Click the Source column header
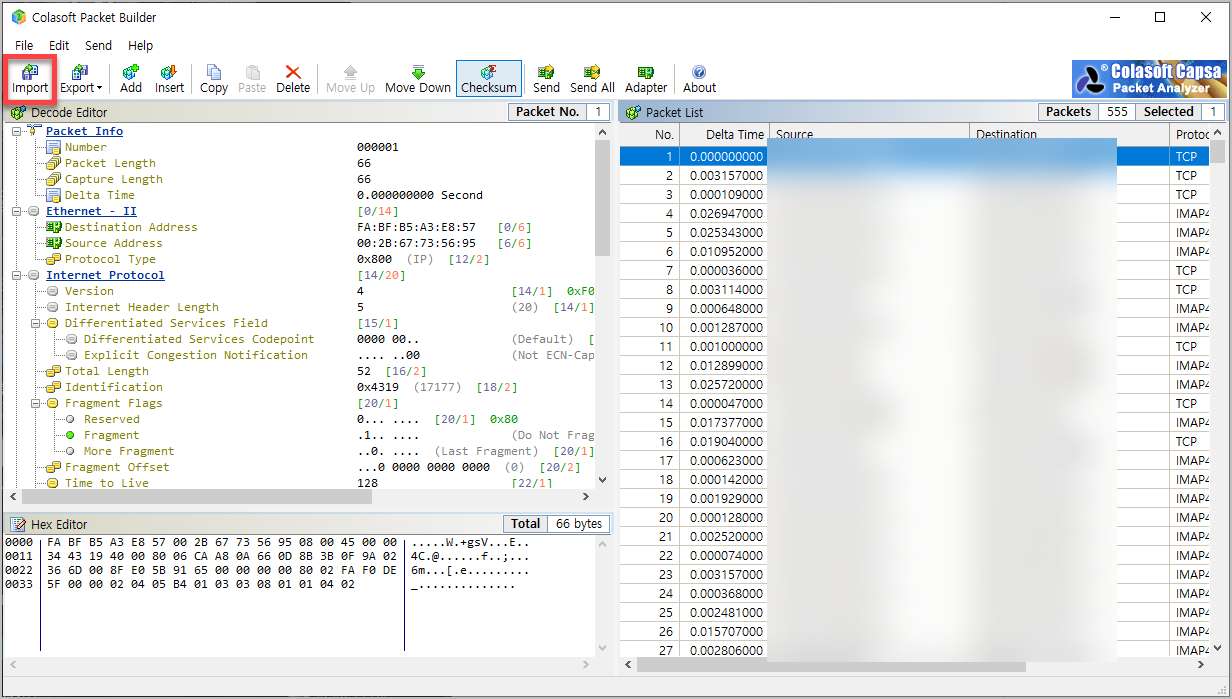The width and height of the screenshot is (1232, 699). (869, 135)
